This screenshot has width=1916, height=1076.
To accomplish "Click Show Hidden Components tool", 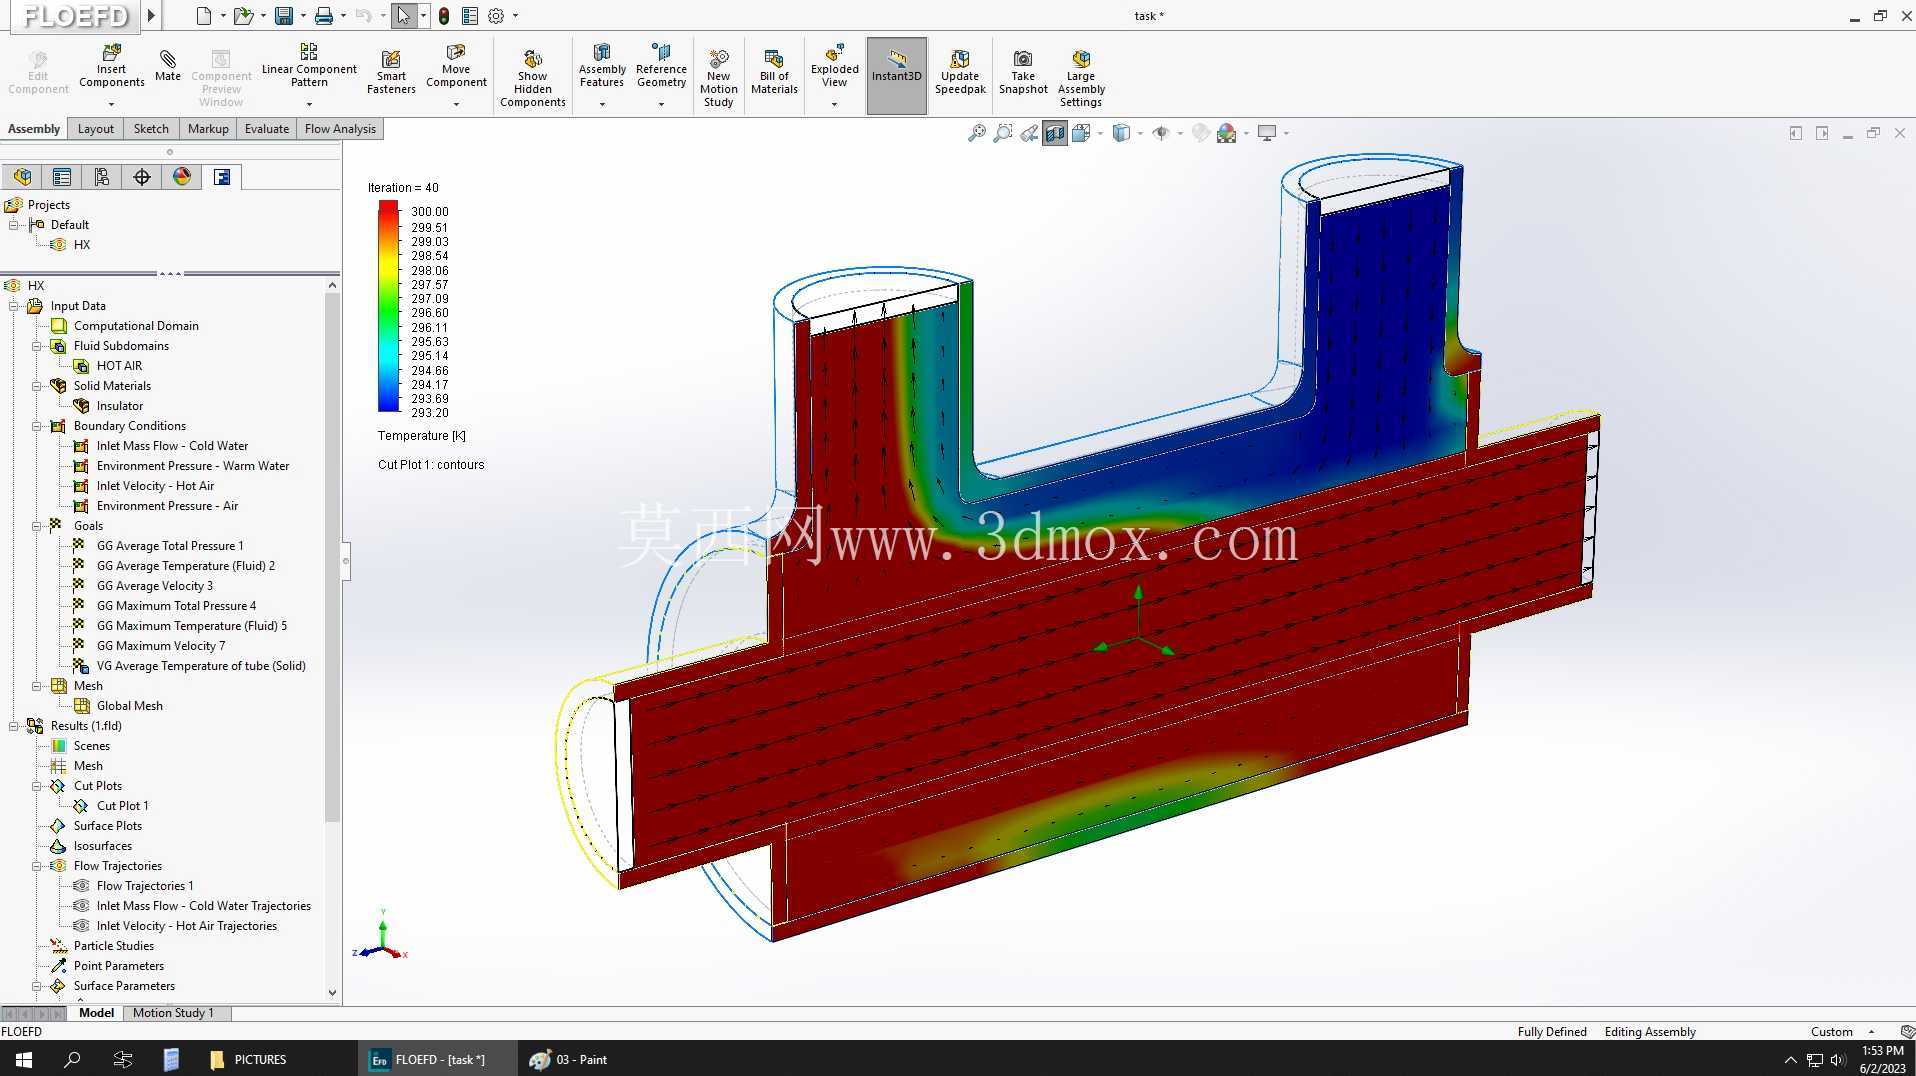I will [533, 78].
